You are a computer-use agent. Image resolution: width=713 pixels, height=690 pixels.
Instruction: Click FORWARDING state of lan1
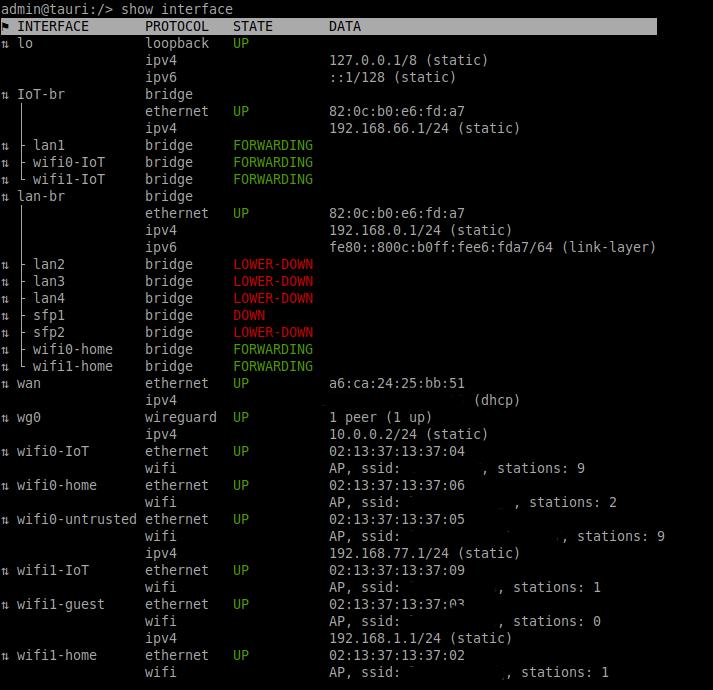[273, 145]
